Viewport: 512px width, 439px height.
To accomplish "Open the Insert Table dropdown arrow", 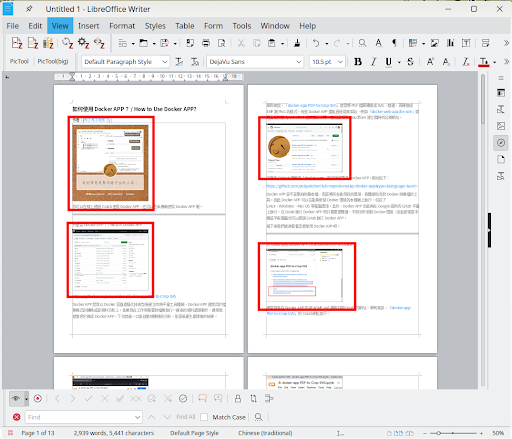I will click(424, 43).
